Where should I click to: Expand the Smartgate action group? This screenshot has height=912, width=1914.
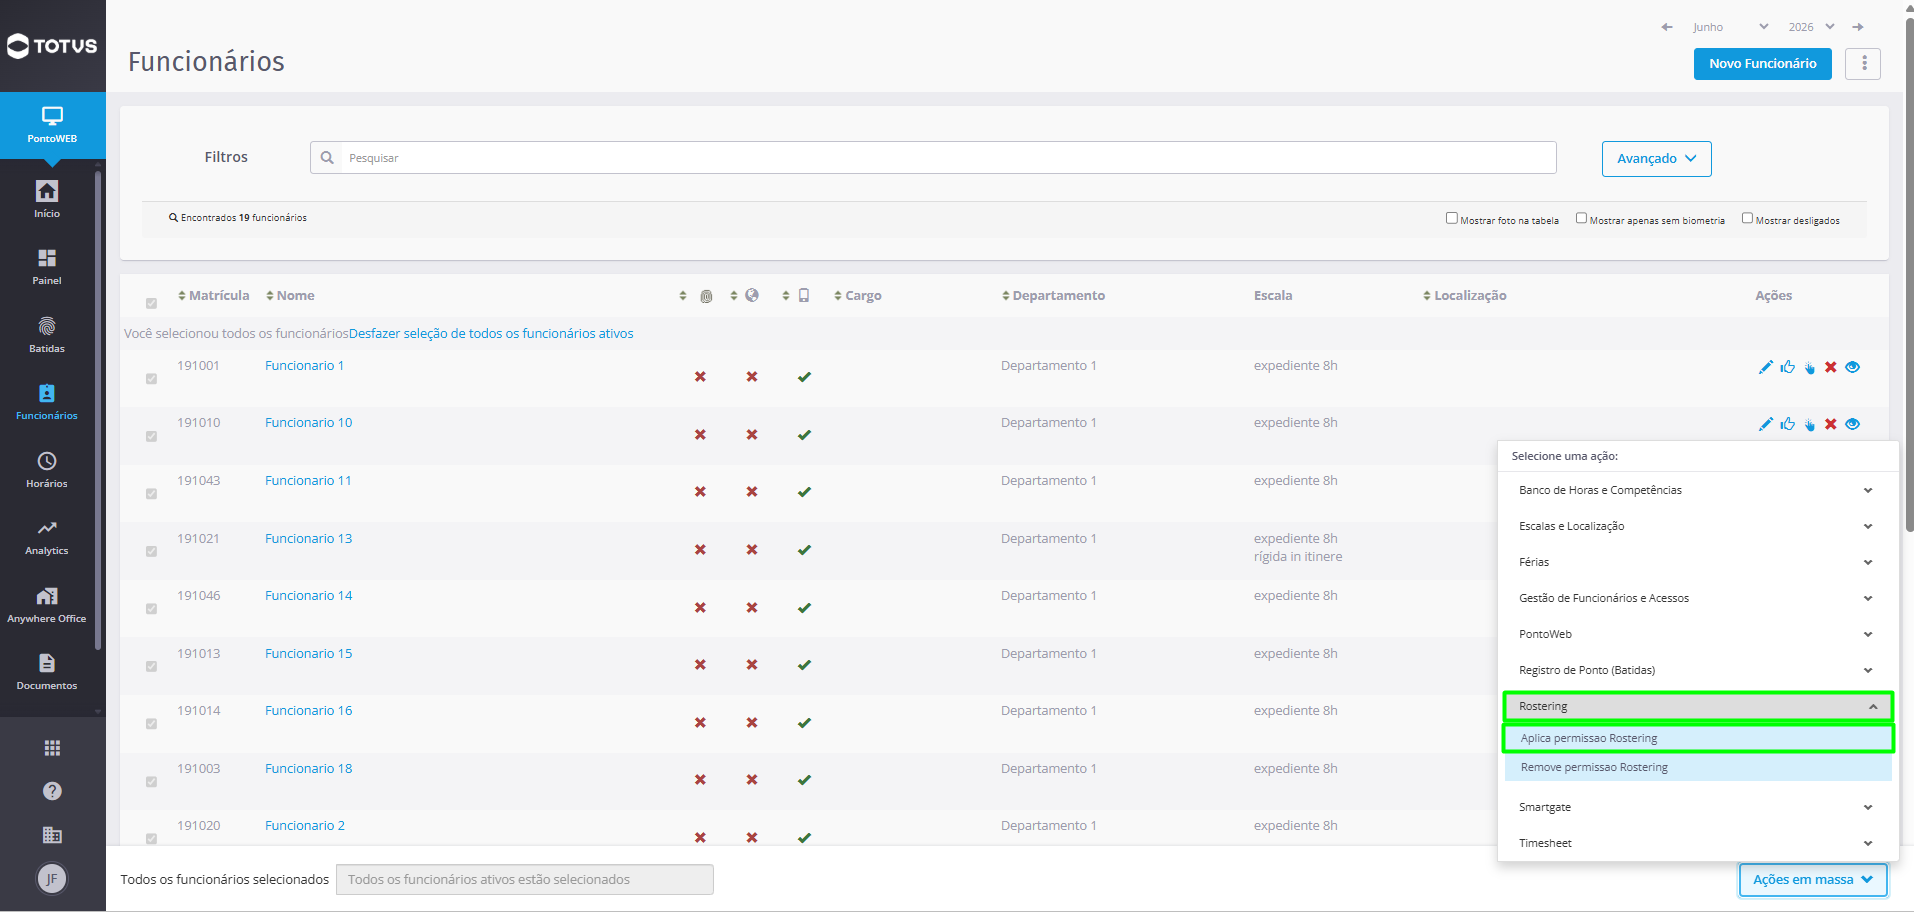(1697, 807)
